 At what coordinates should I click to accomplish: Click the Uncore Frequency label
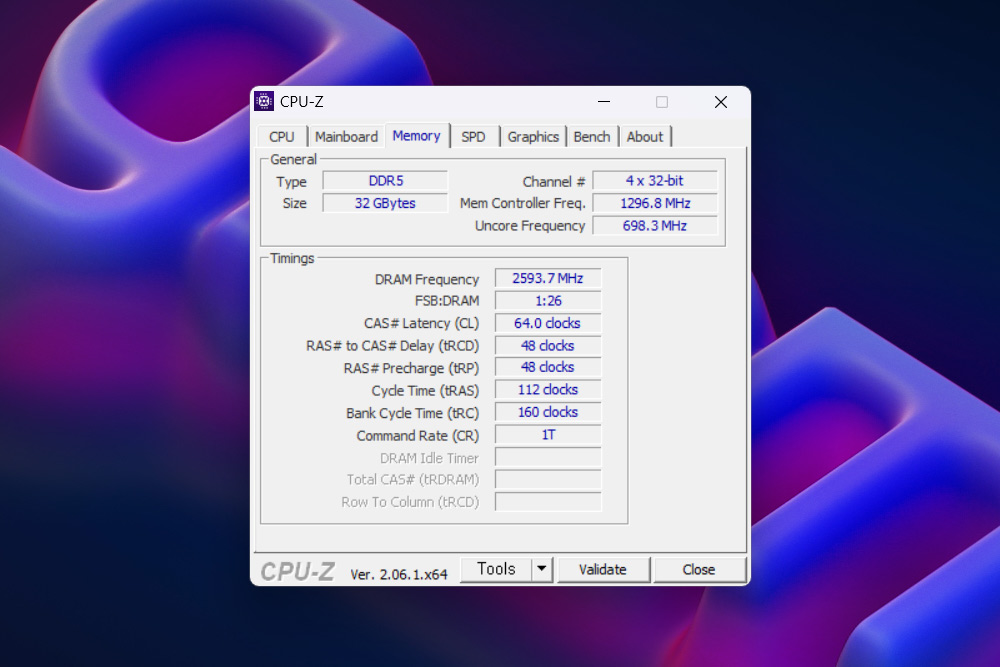point(529,226)
